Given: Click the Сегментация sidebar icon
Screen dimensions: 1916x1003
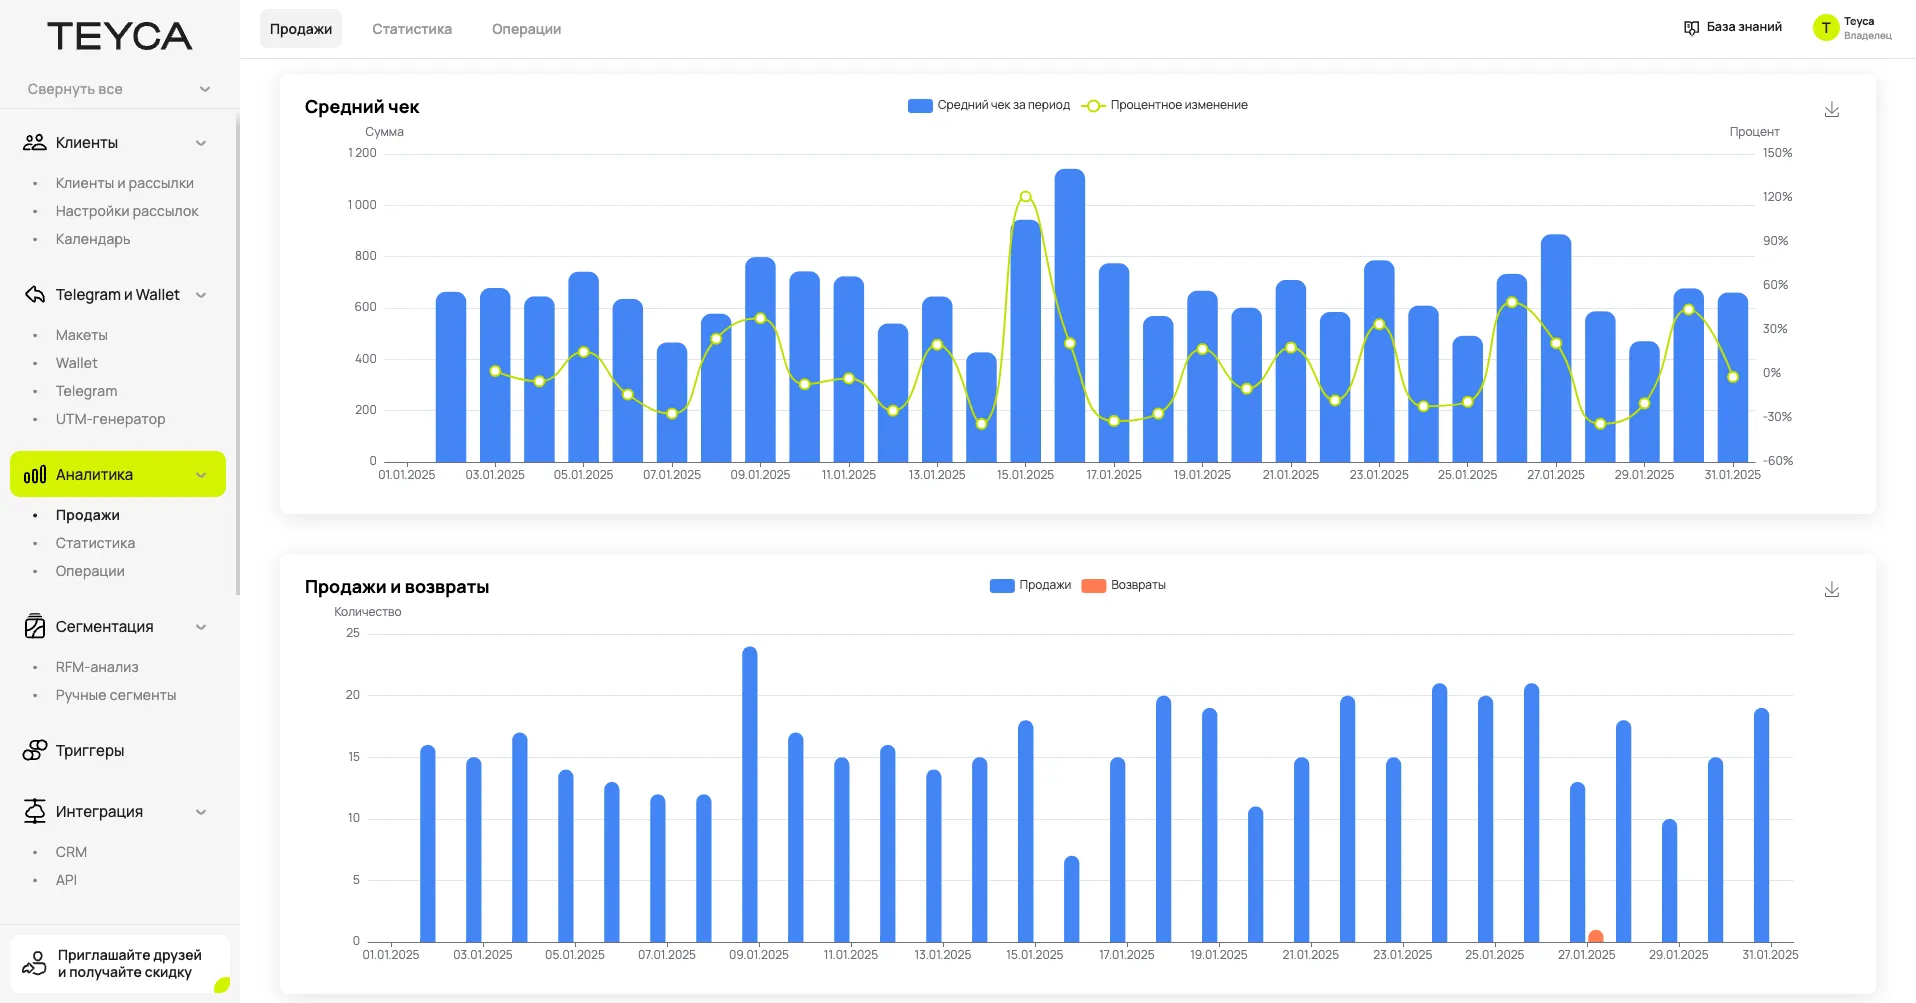Looking at the screenshot, I should coord(35,627).
